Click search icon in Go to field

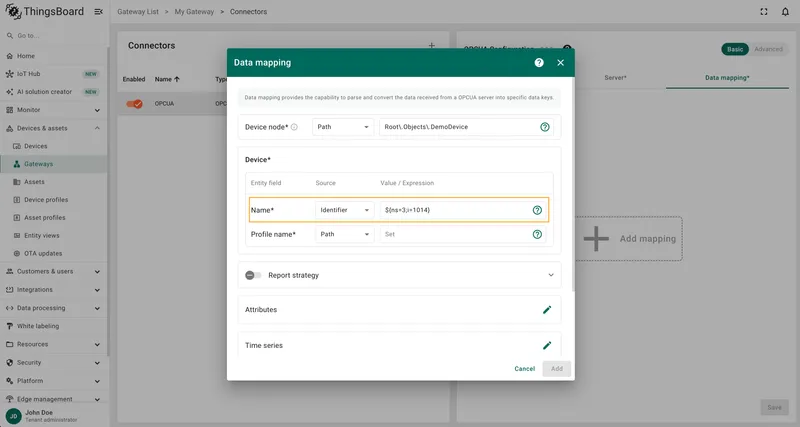pos(10,36)
